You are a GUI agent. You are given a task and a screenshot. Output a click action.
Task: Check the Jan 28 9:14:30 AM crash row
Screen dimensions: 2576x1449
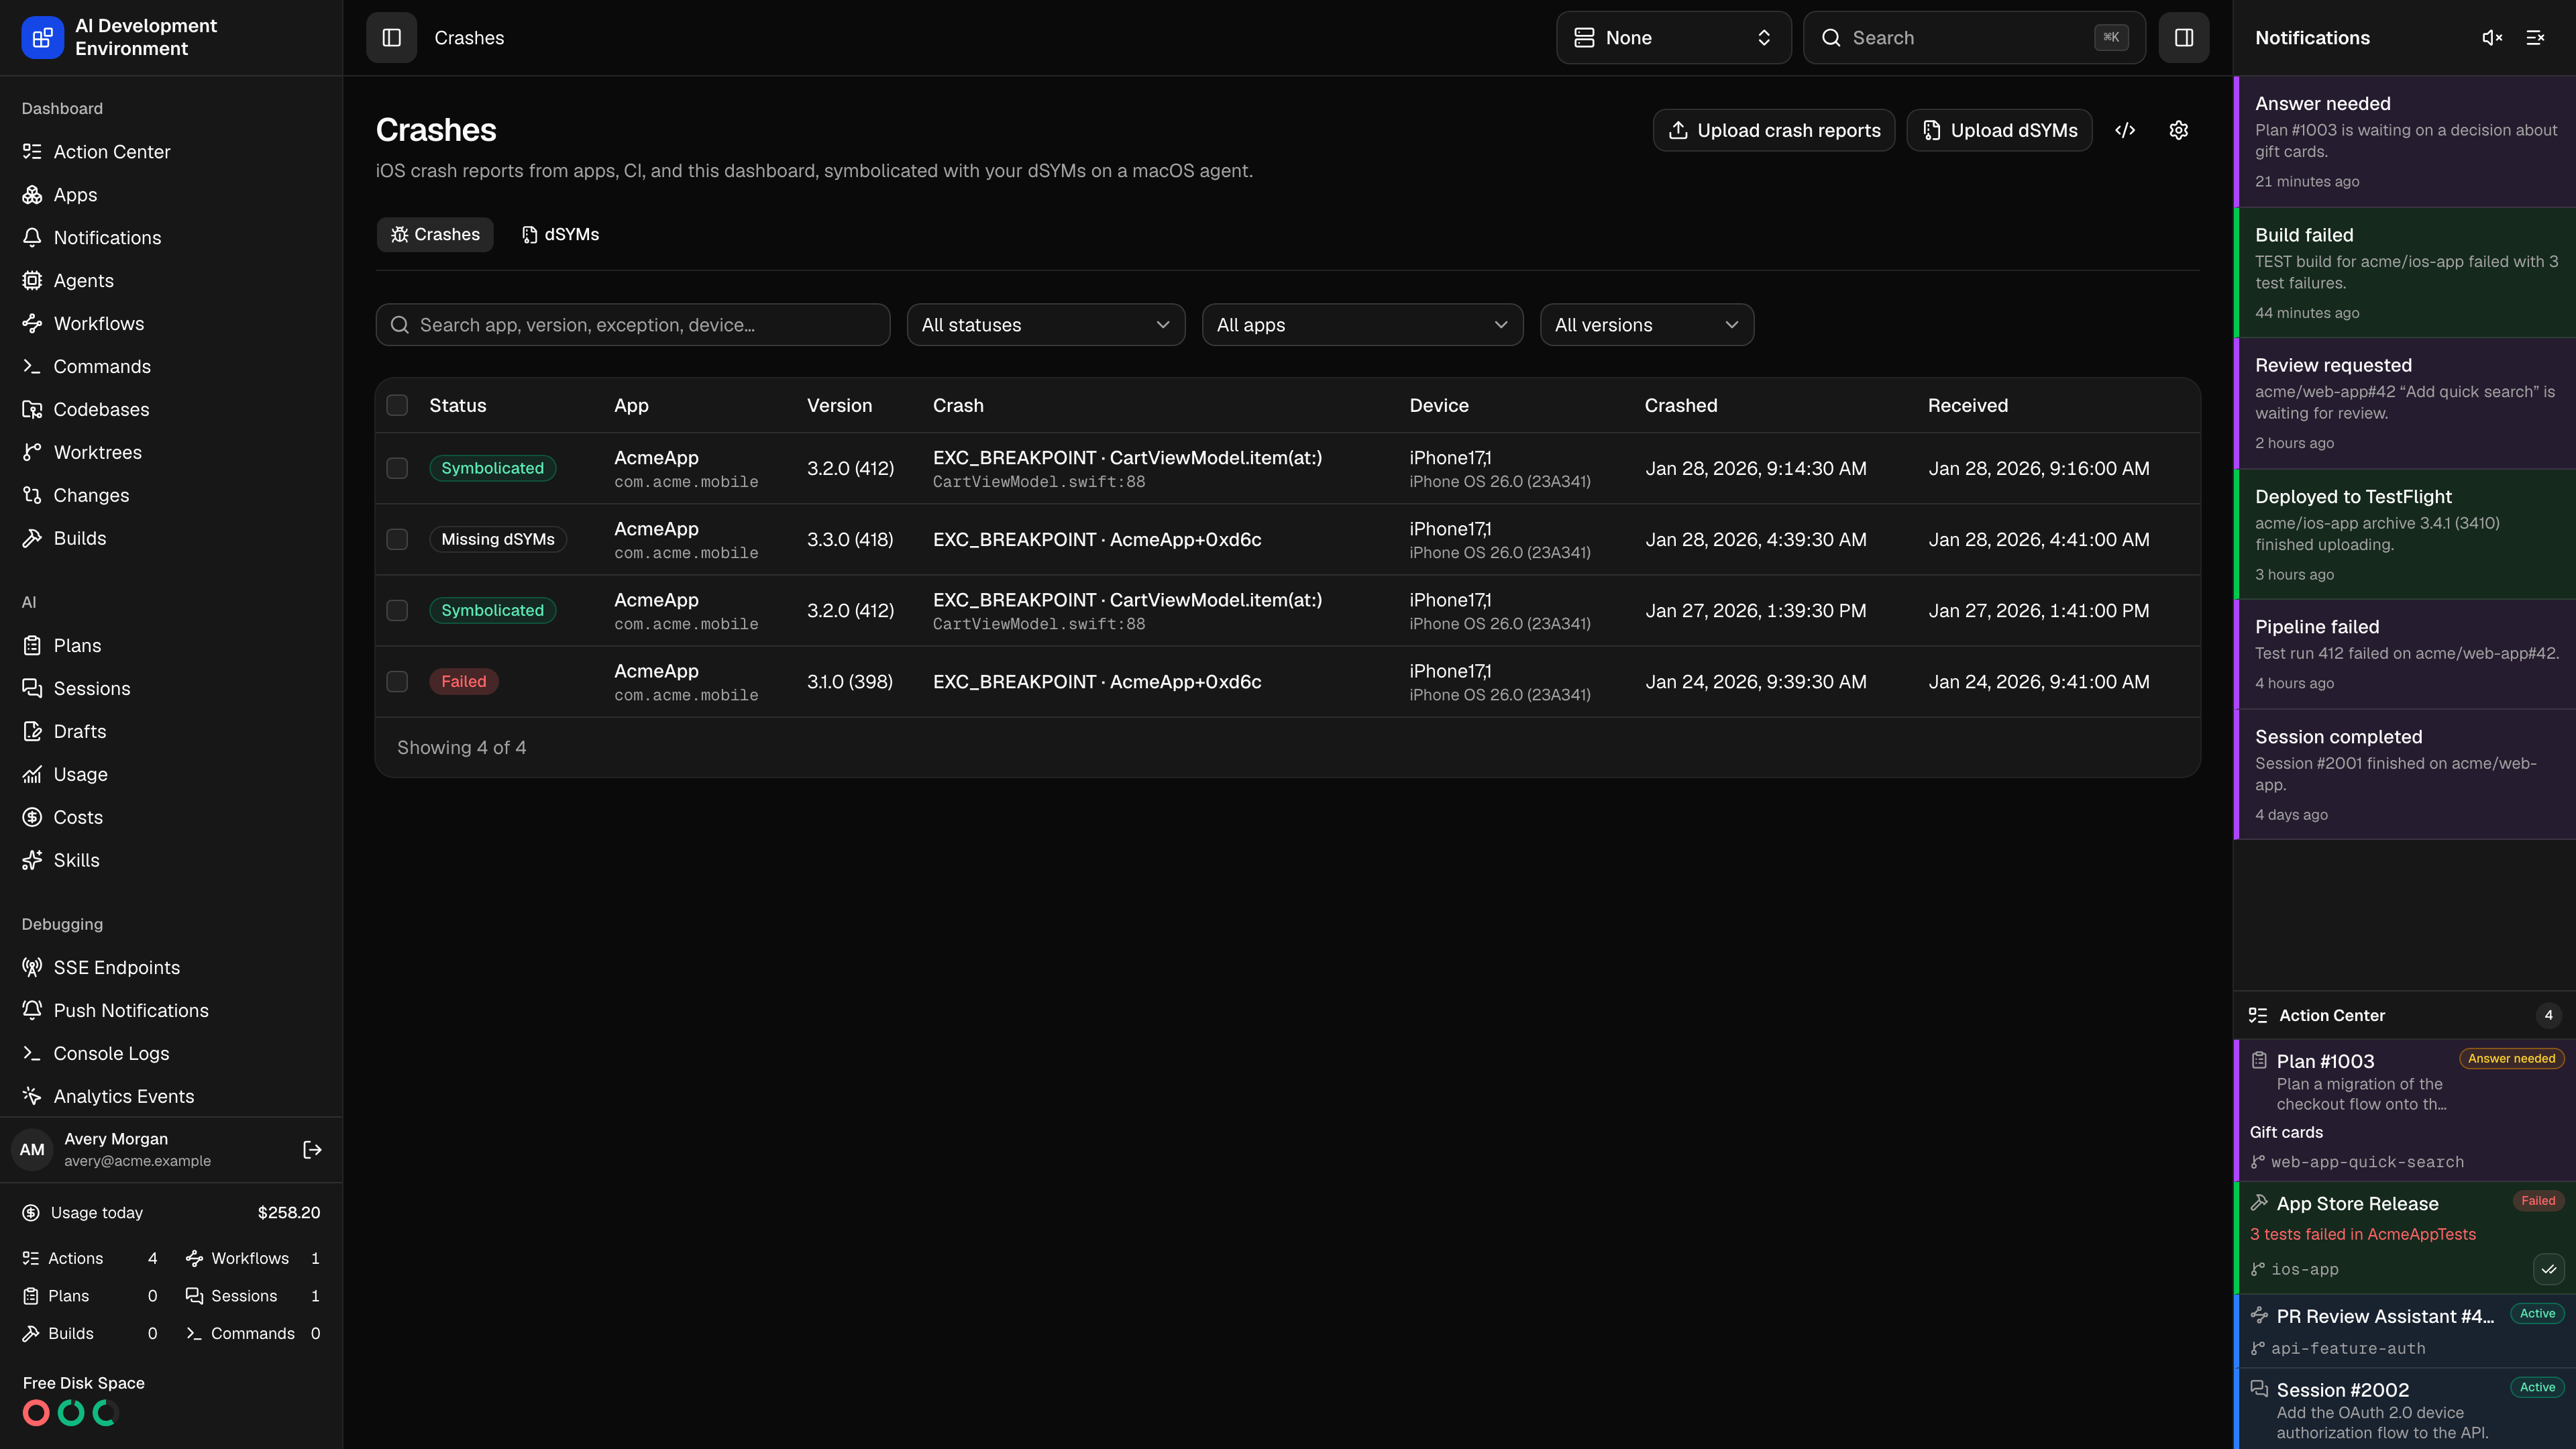coord(397,468)
